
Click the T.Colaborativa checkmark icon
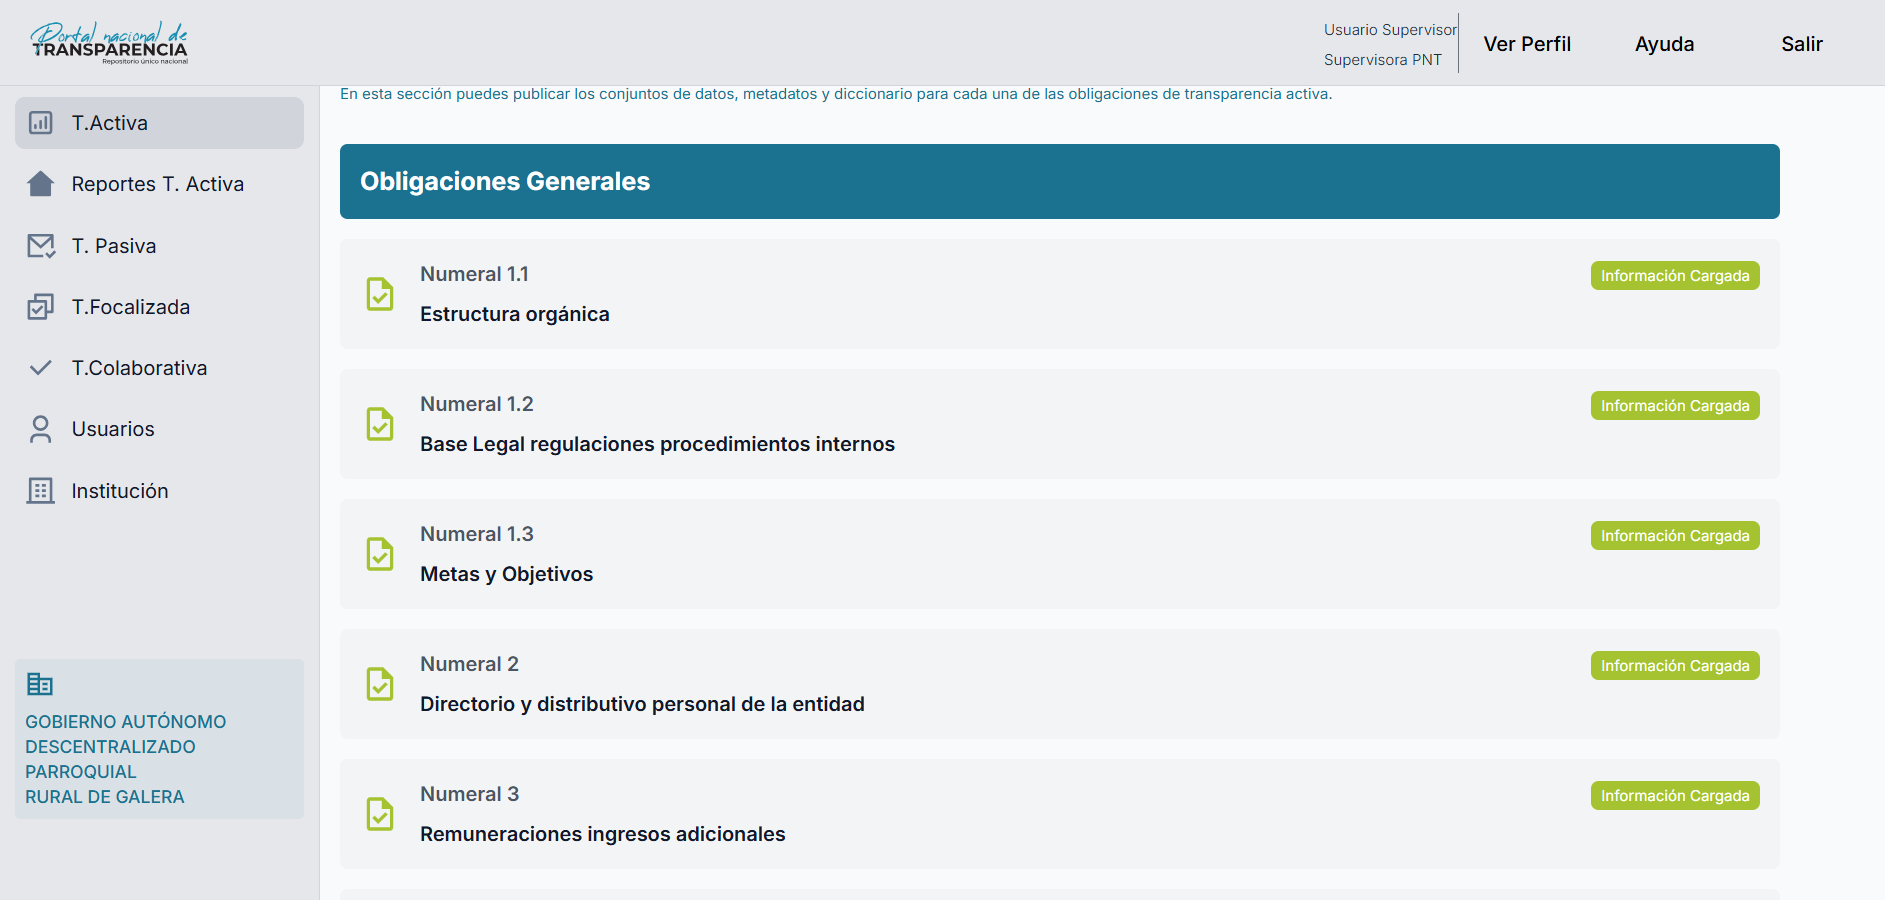[41, 368]
